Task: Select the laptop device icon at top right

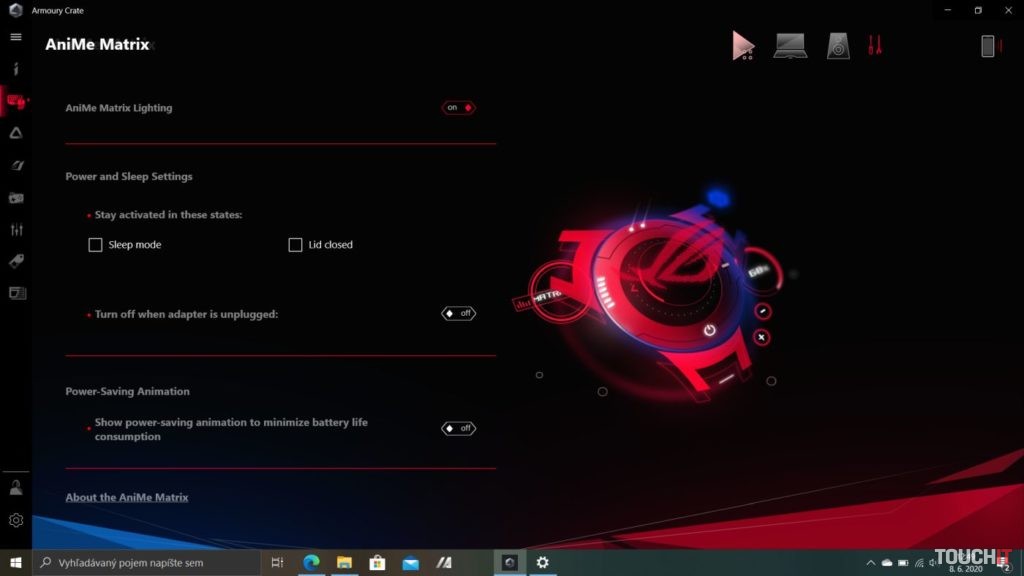Action: click(790, 45)
